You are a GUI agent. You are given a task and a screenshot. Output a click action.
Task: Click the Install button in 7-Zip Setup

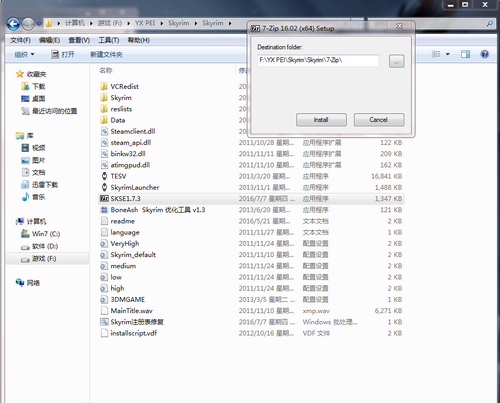(321, 120)
